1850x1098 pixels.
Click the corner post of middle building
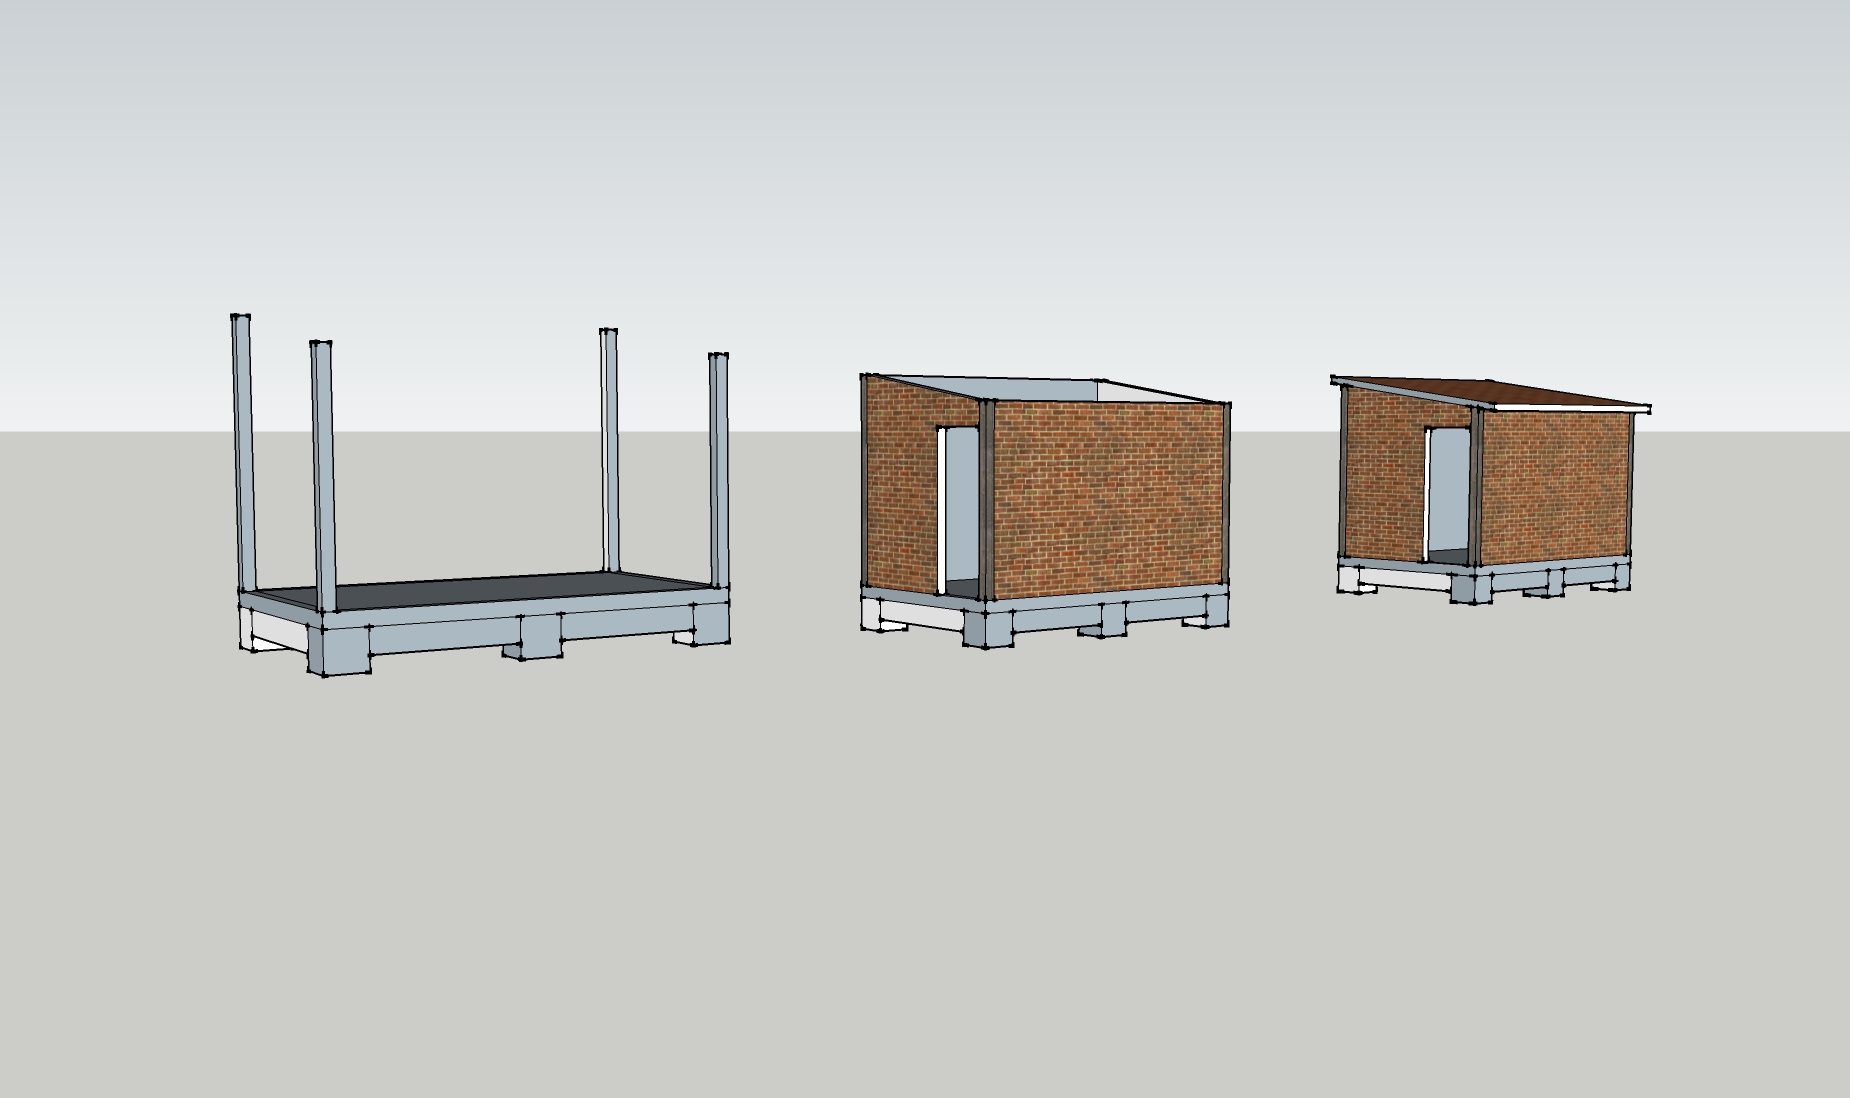tap(988, 500)
